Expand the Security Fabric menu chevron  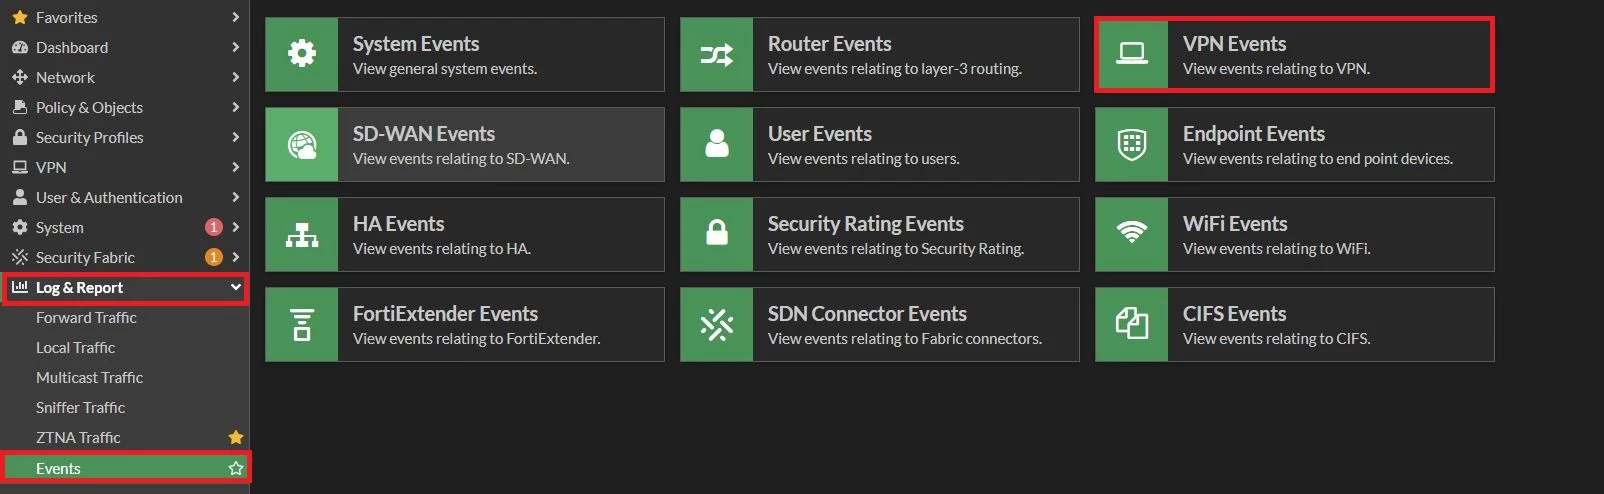tap(235, 257)
